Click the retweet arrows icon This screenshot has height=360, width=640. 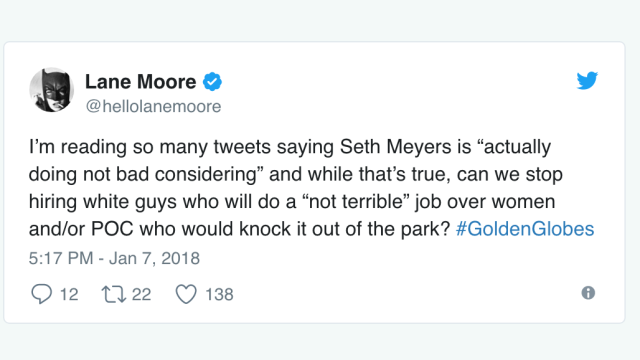click(x=114, y=294)
